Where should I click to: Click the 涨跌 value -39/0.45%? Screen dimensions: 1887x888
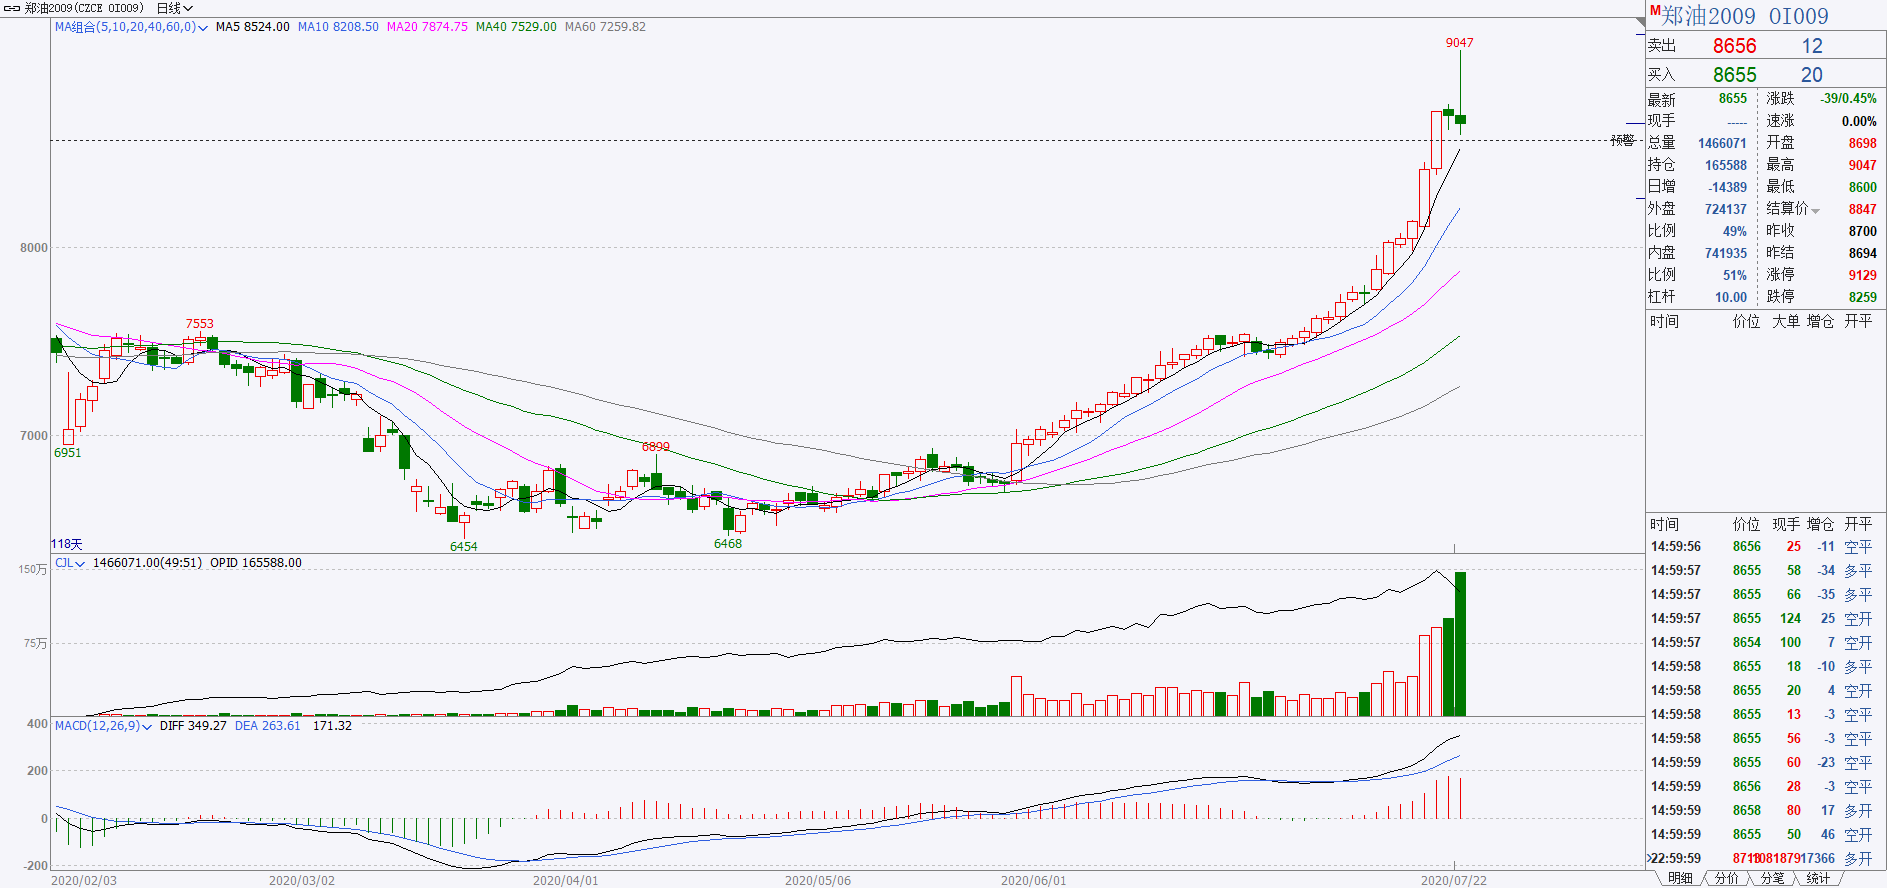1848,99
